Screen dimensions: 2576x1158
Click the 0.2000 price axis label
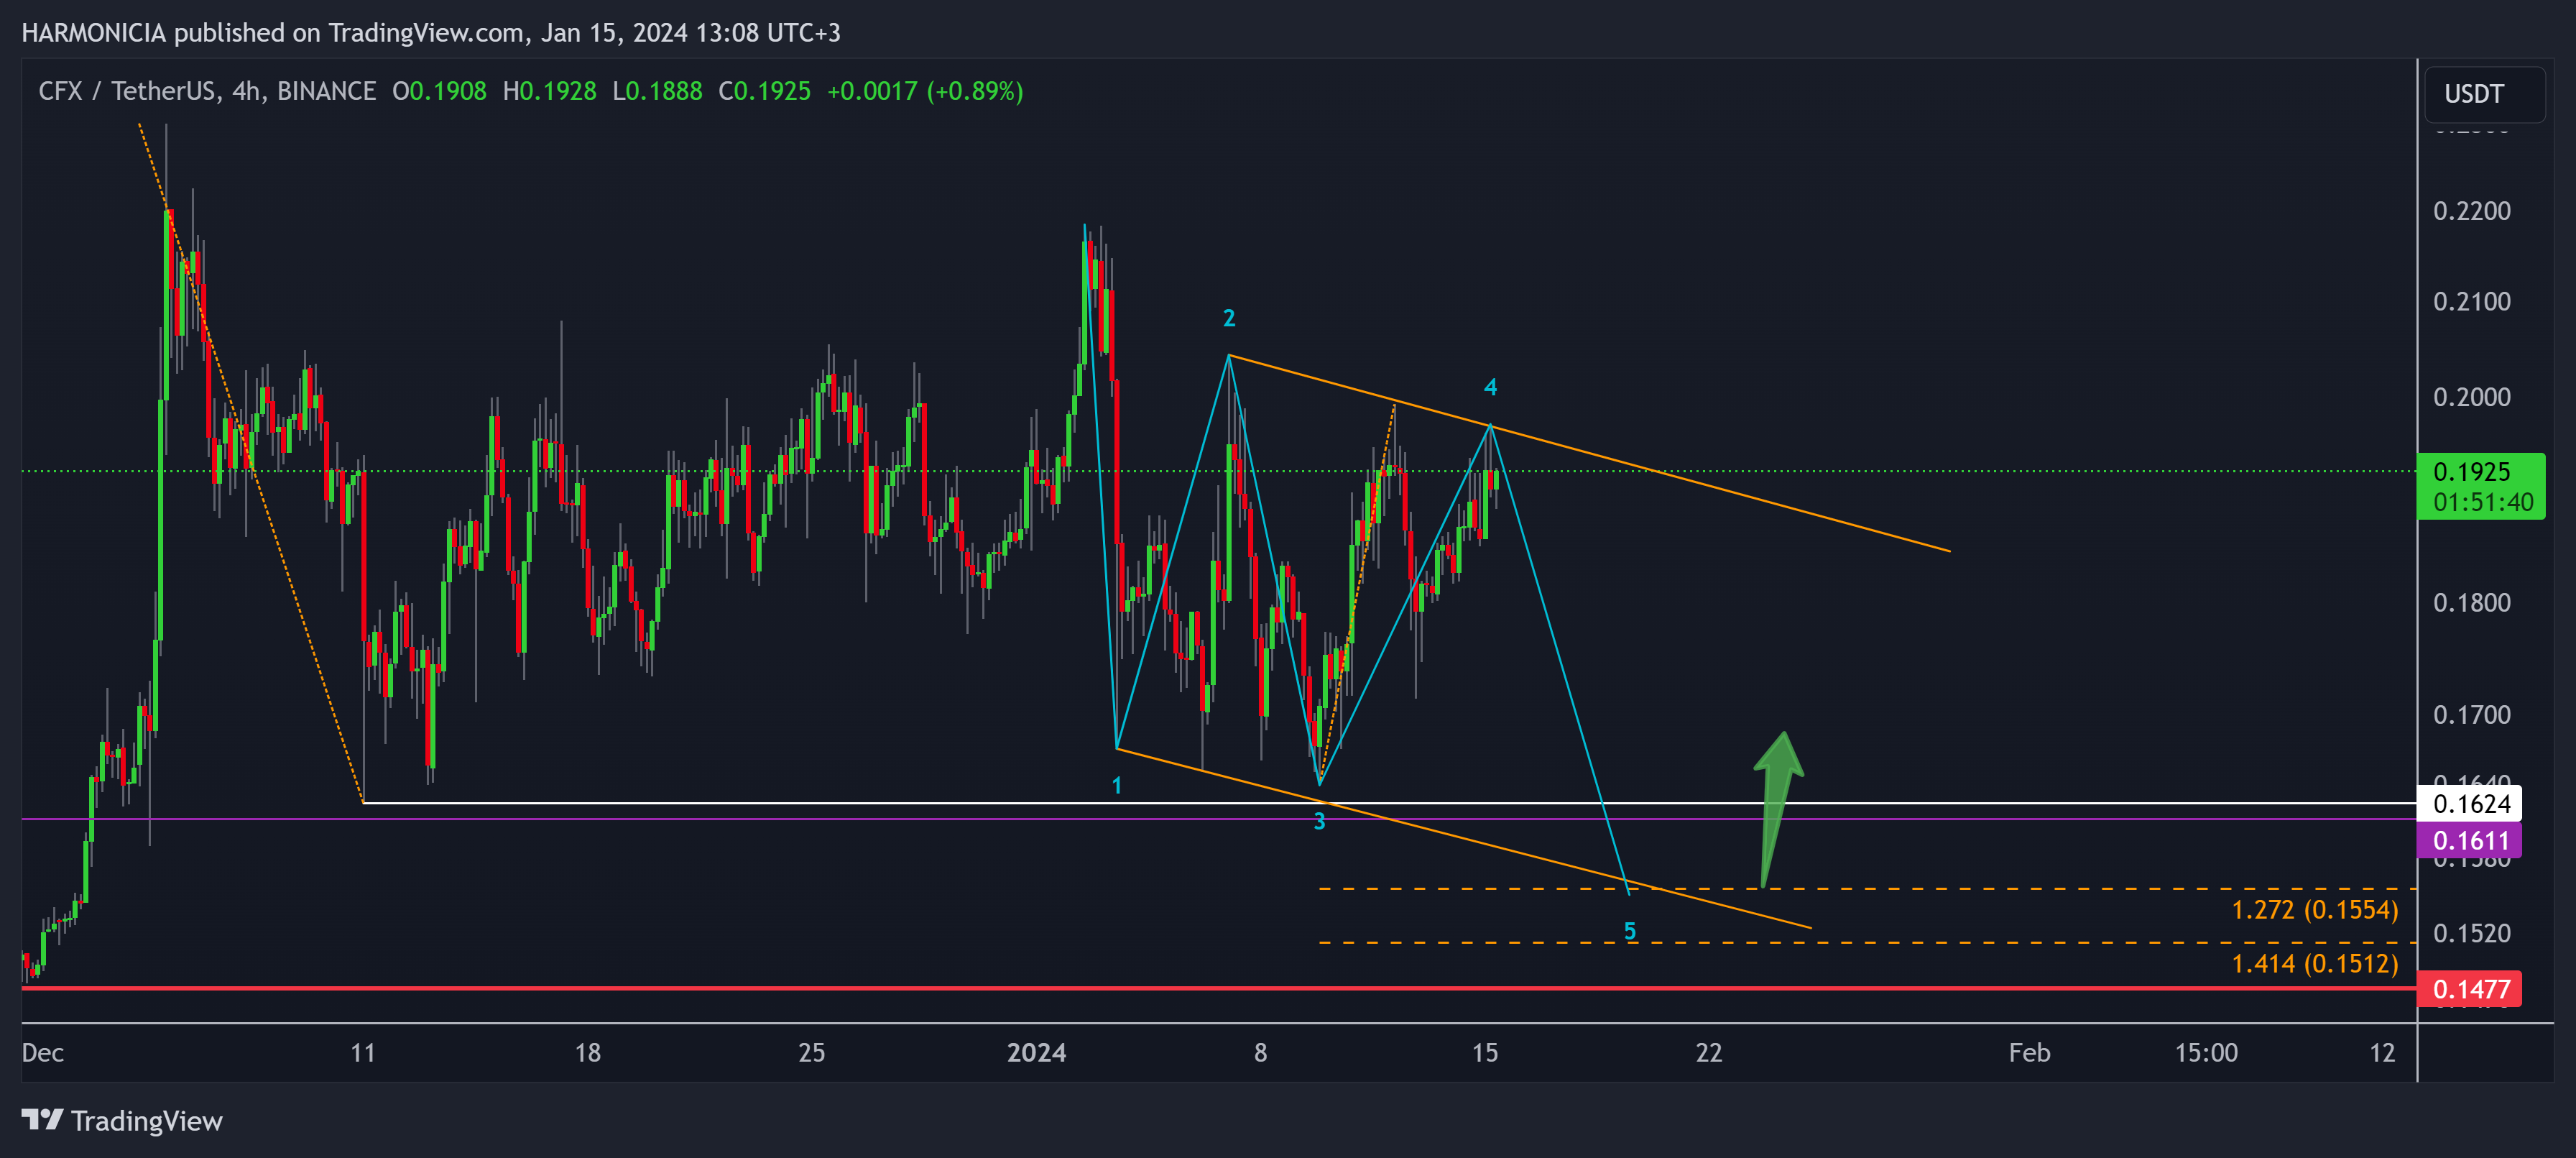[2471, 397]
